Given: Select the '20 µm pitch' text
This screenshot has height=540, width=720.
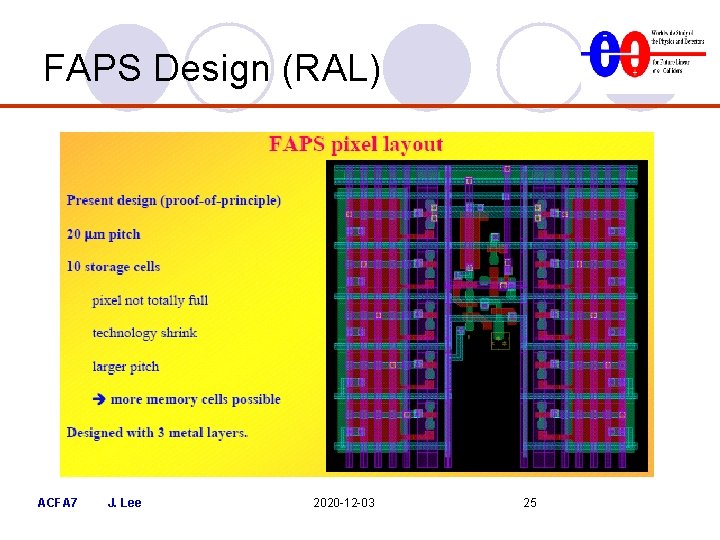Looking at the screenshot, I should point(103,234).
